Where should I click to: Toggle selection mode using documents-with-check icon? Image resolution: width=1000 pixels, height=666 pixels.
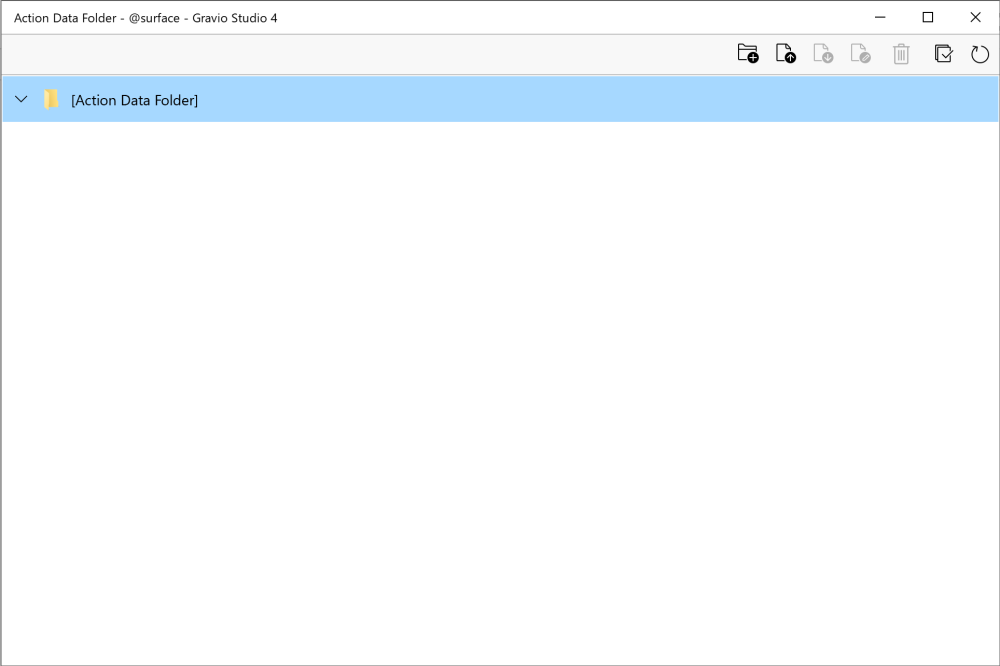click(x=943, y=53)
